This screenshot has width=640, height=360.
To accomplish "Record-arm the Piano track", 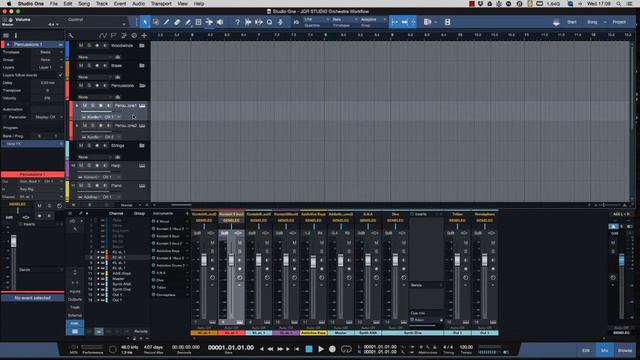I will pos(97,186).
